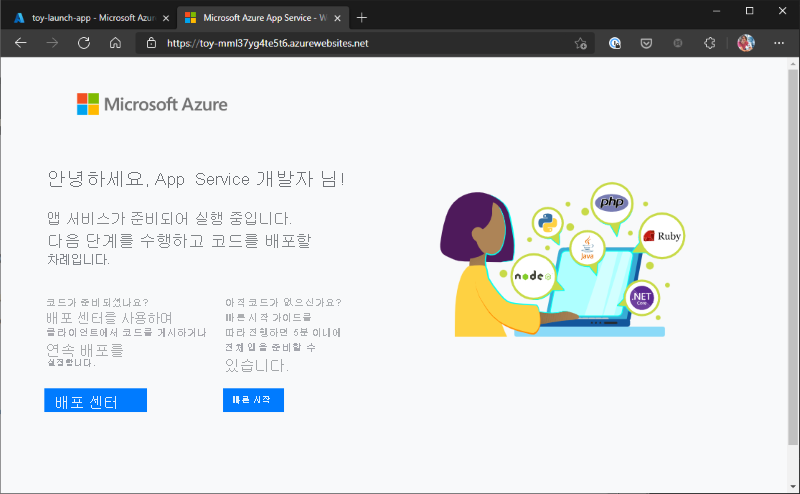This screenshot has height=494, width=800.
Task: View site info via the lock icon
Action: pyautogui.click(x=152, y=43)
